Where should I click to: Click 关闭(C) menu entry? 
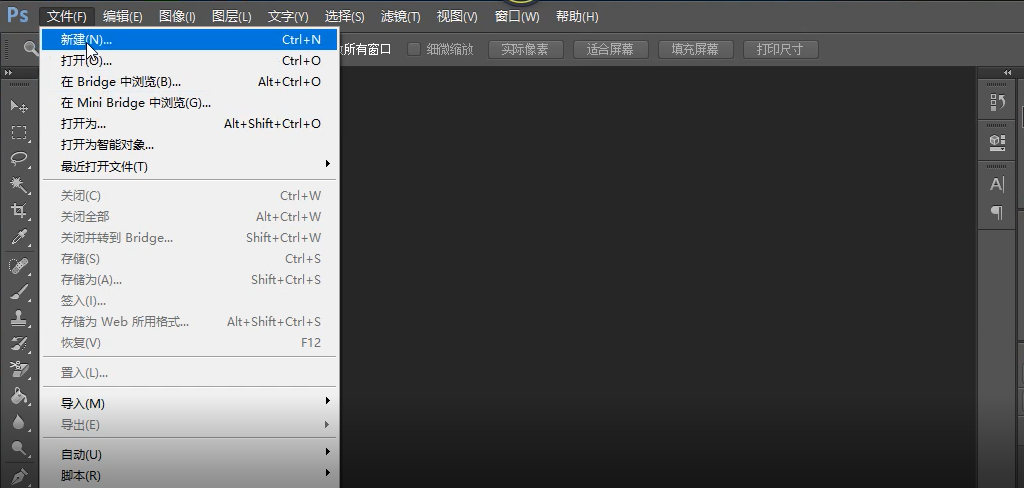189,195
